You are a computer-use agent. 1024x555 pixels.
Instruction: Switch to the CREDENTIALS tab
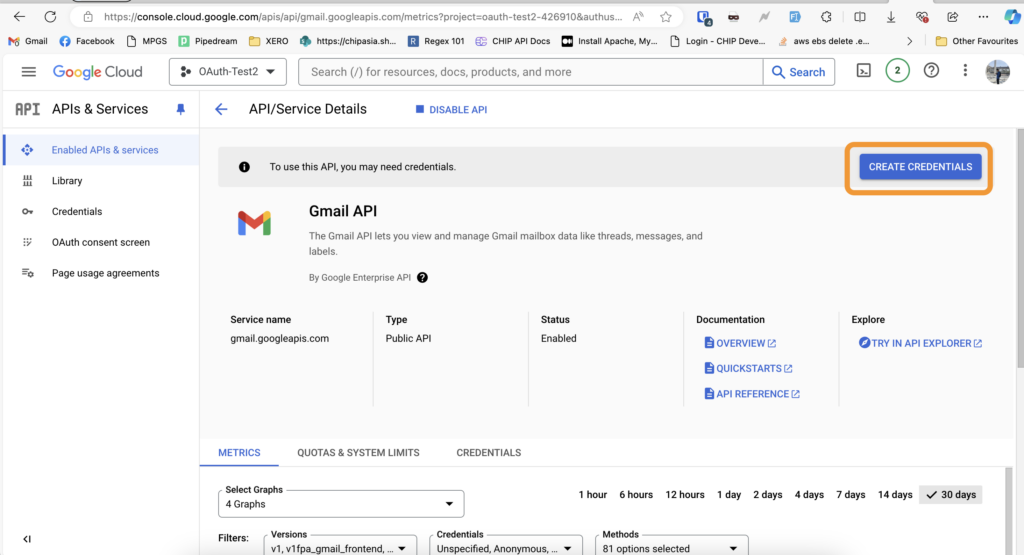[488, 452]
